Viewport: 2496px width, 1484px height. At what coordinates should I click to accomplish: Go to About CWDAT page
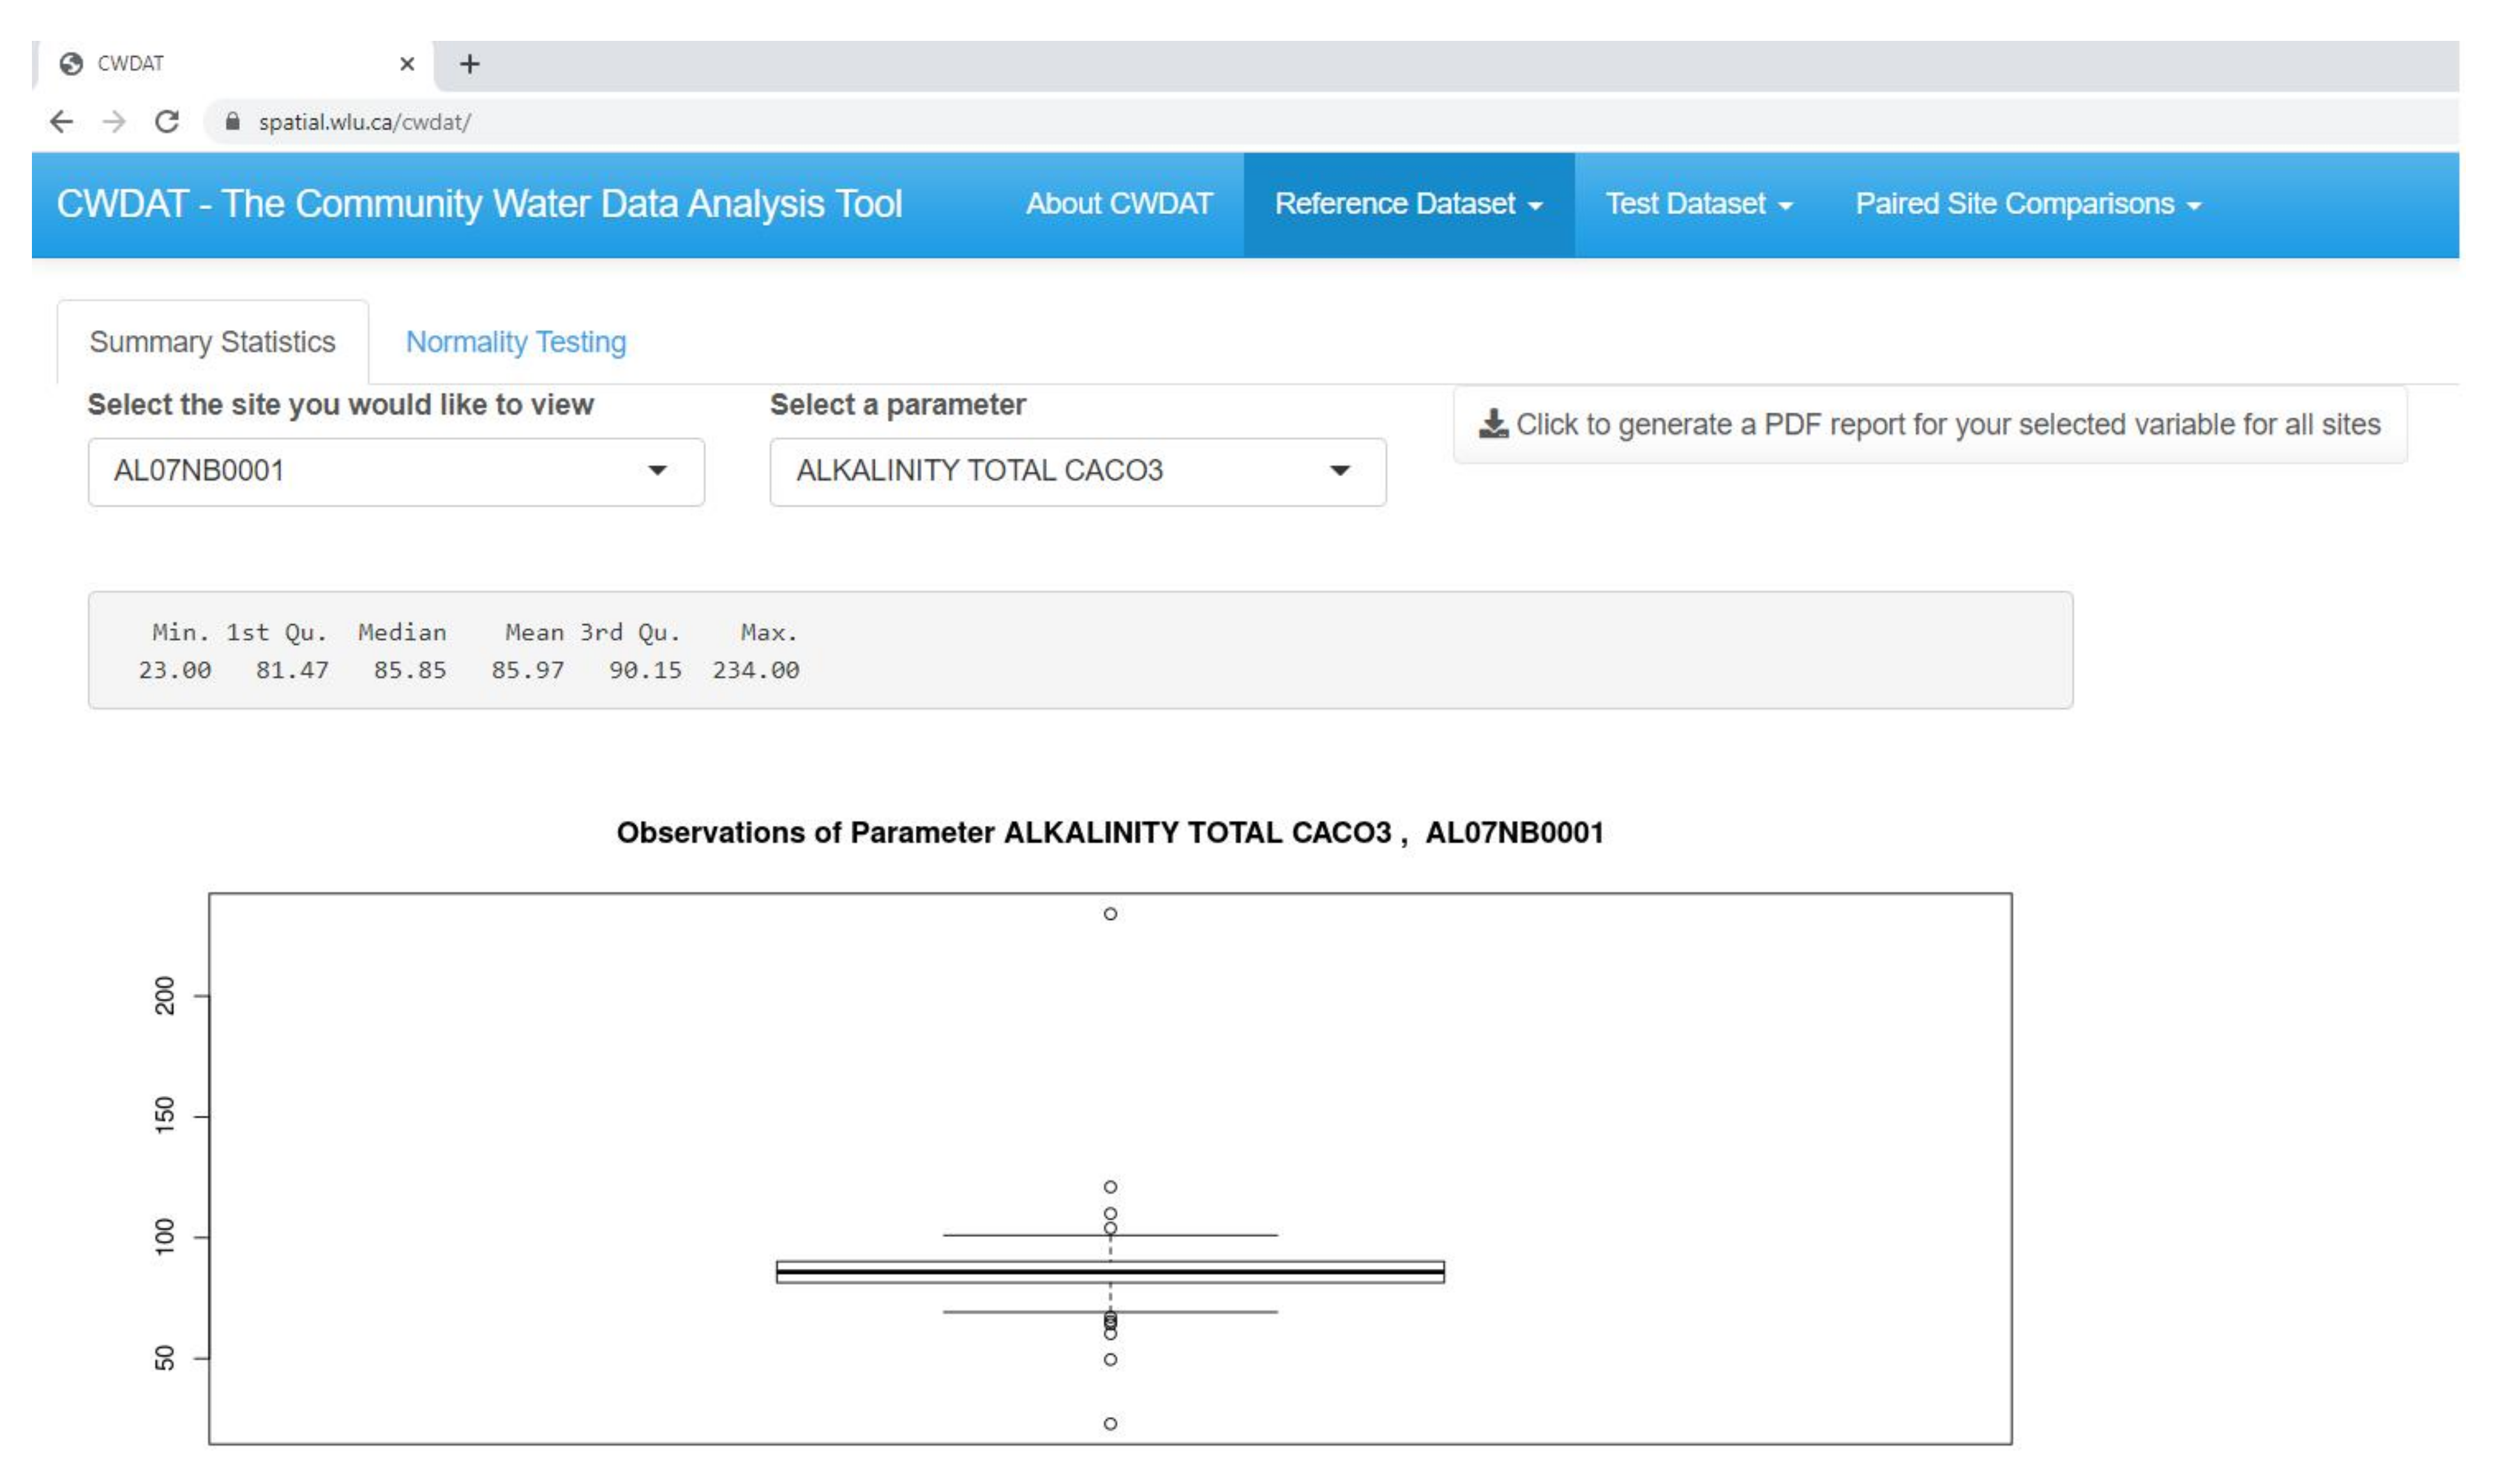pyautogui.click(x=1118, y=205)
